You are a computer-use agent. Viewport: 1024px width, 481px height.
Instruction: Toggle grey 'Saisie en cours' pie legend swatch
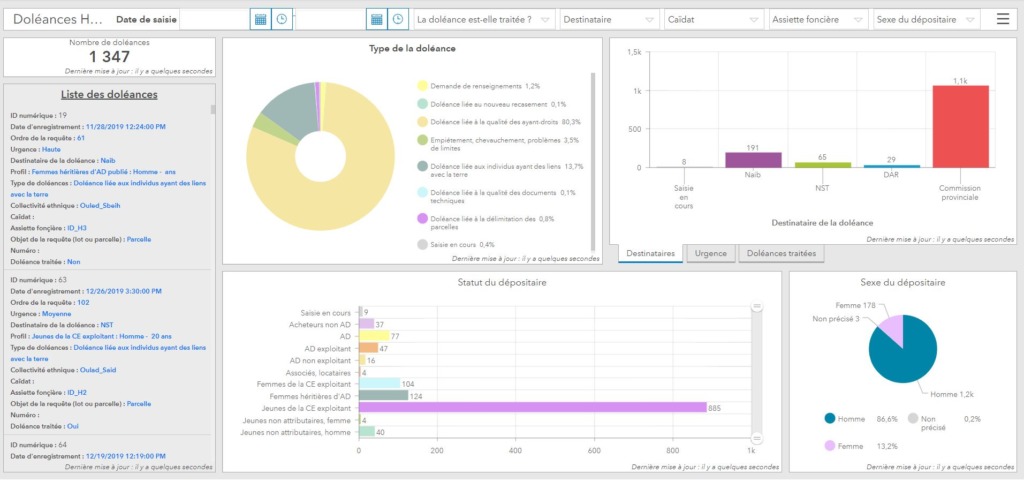[423, 245]
